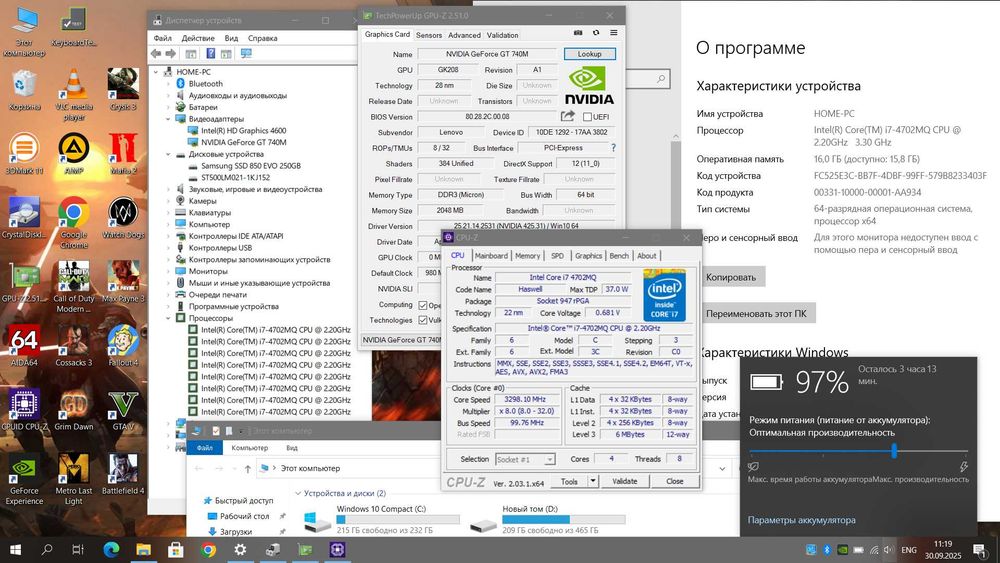The height and width of the screenshot is (563, 1000).
Task: Click the BIOS export share icon in GPU-Z
Action: coord(568,116)
